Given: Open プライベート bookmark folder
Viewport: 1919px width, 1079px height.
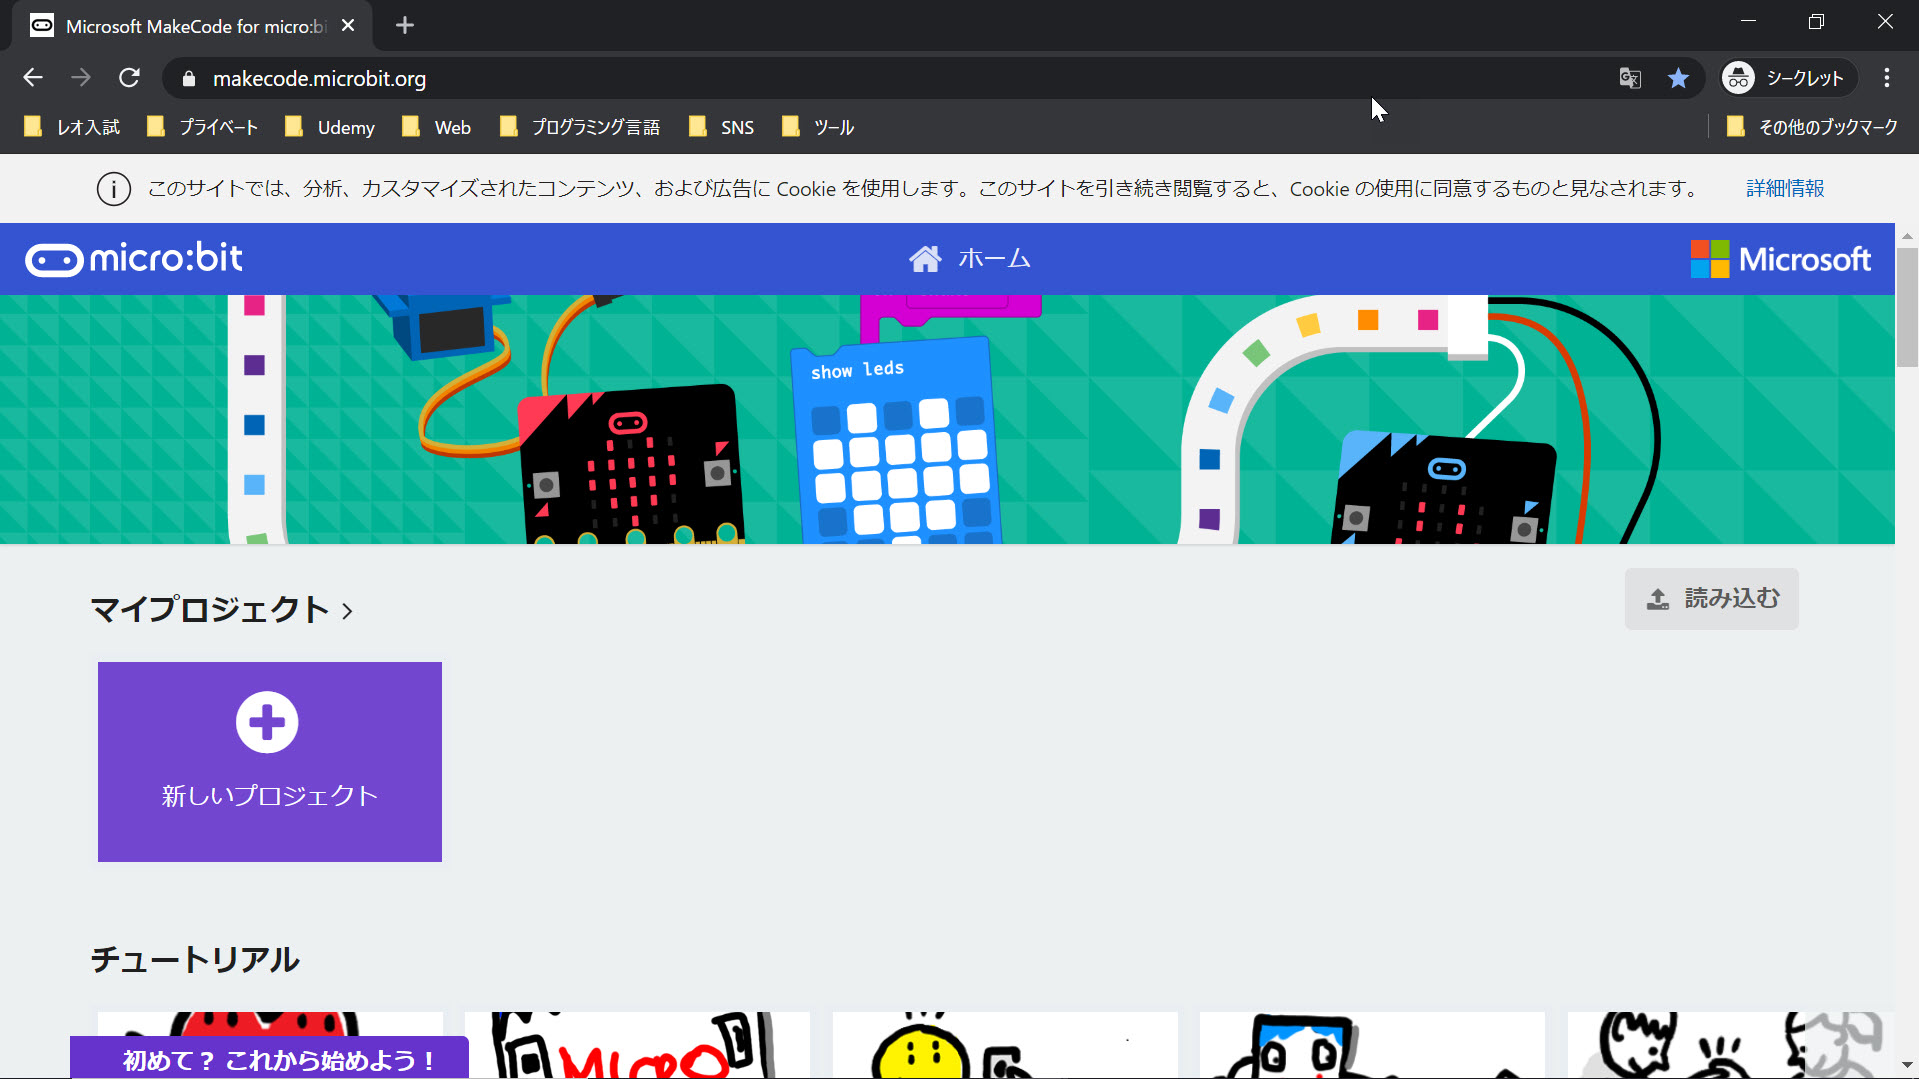Looking at the screenshot, I should point(202,127).
